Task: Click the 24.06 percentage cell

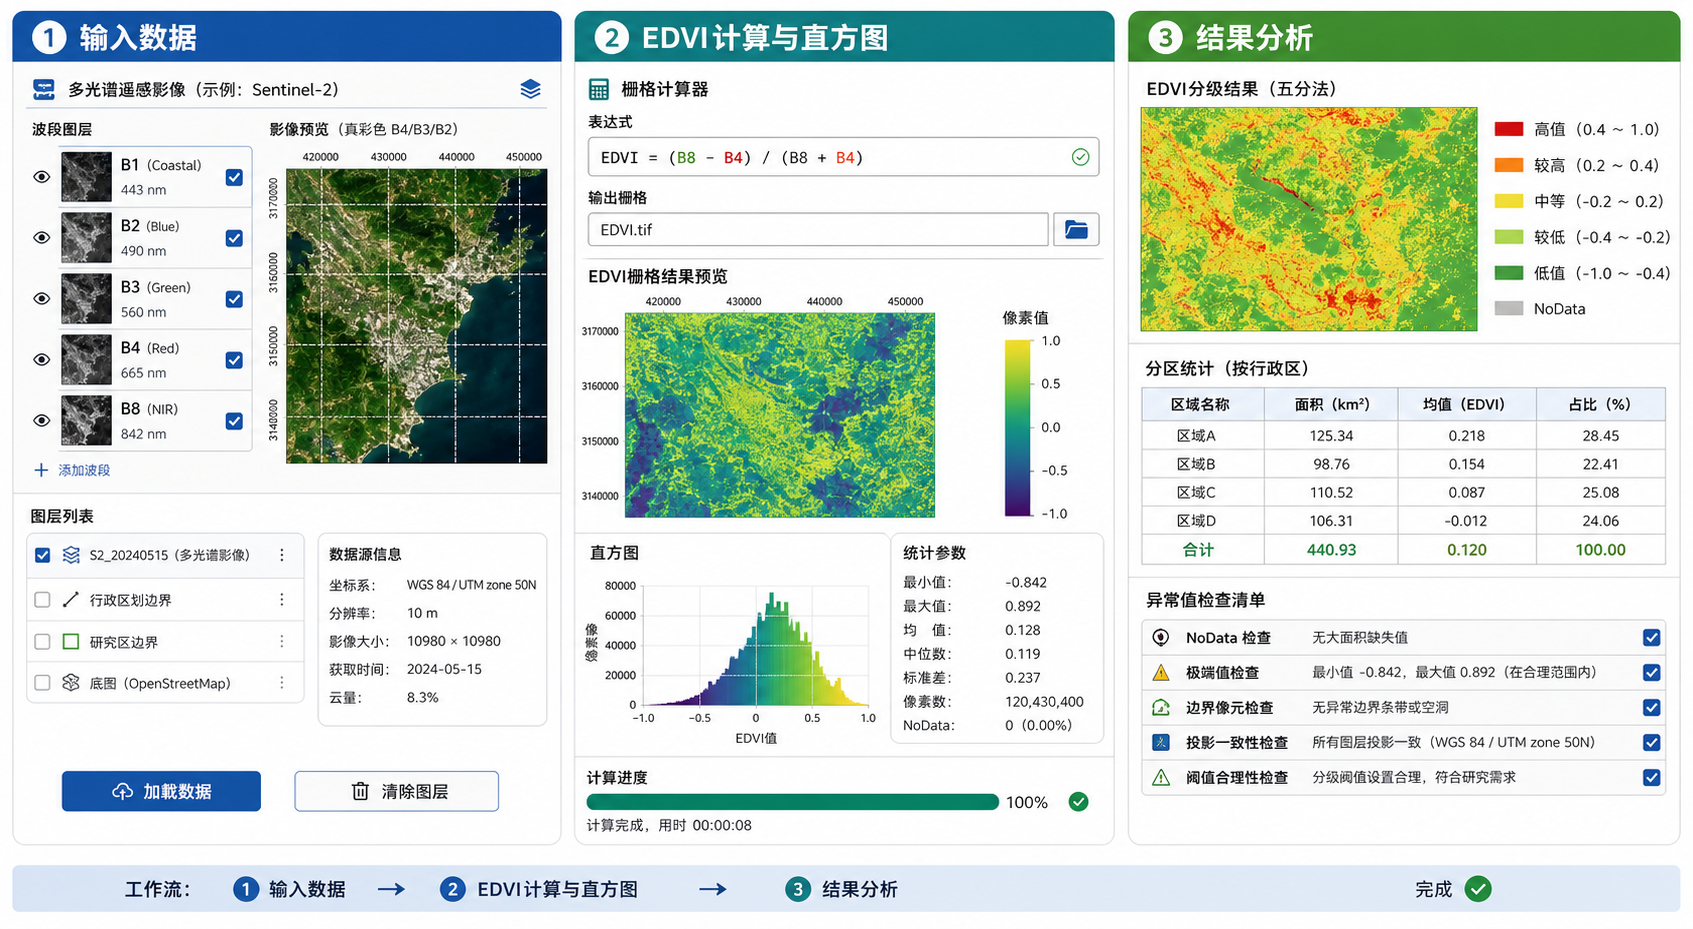Action: point(1600,521)
